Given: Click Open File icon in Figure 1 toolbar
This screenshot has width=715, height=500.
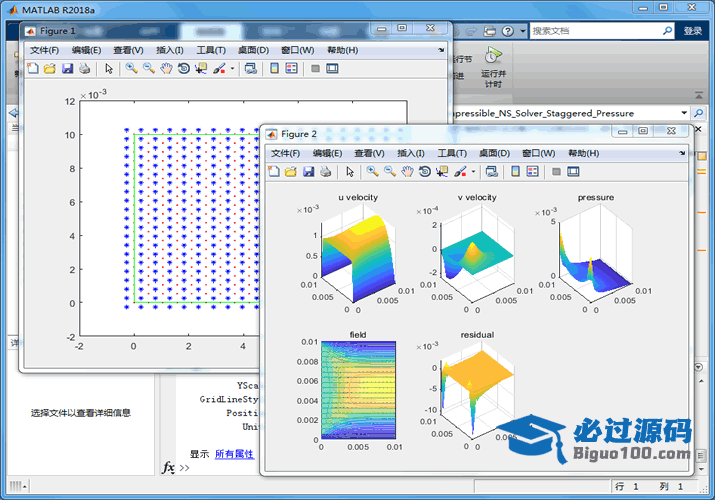Looking at the screenshot, I should tap(50, 68).
